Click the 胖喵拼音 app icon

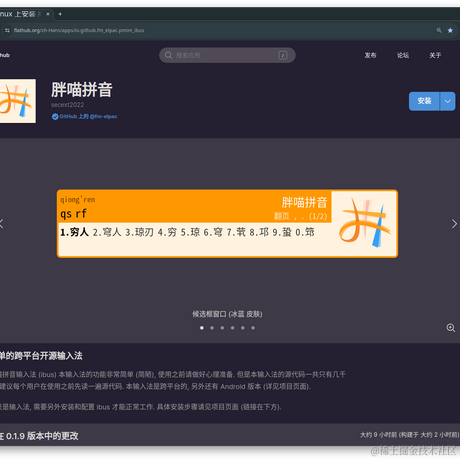coord(17,101)
